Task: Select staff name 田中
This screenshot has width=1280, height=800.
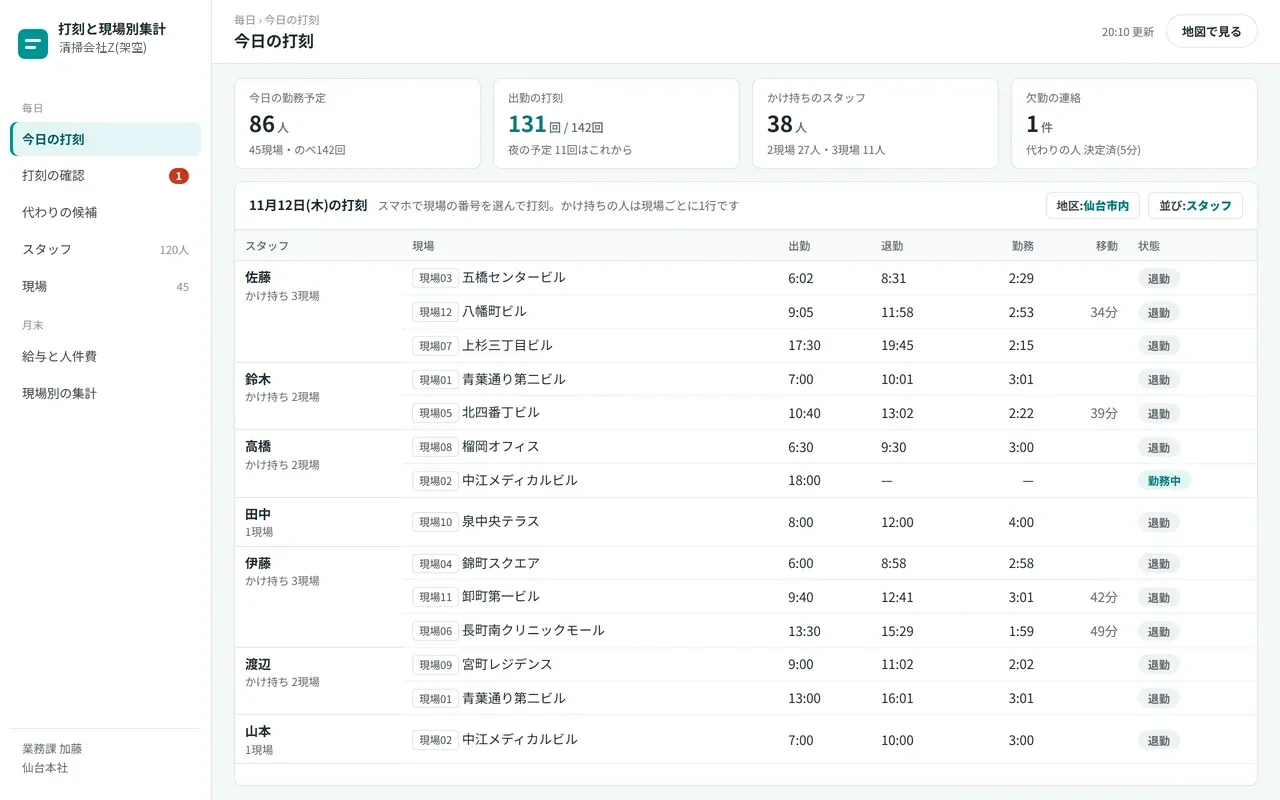Action: point(258,514)
